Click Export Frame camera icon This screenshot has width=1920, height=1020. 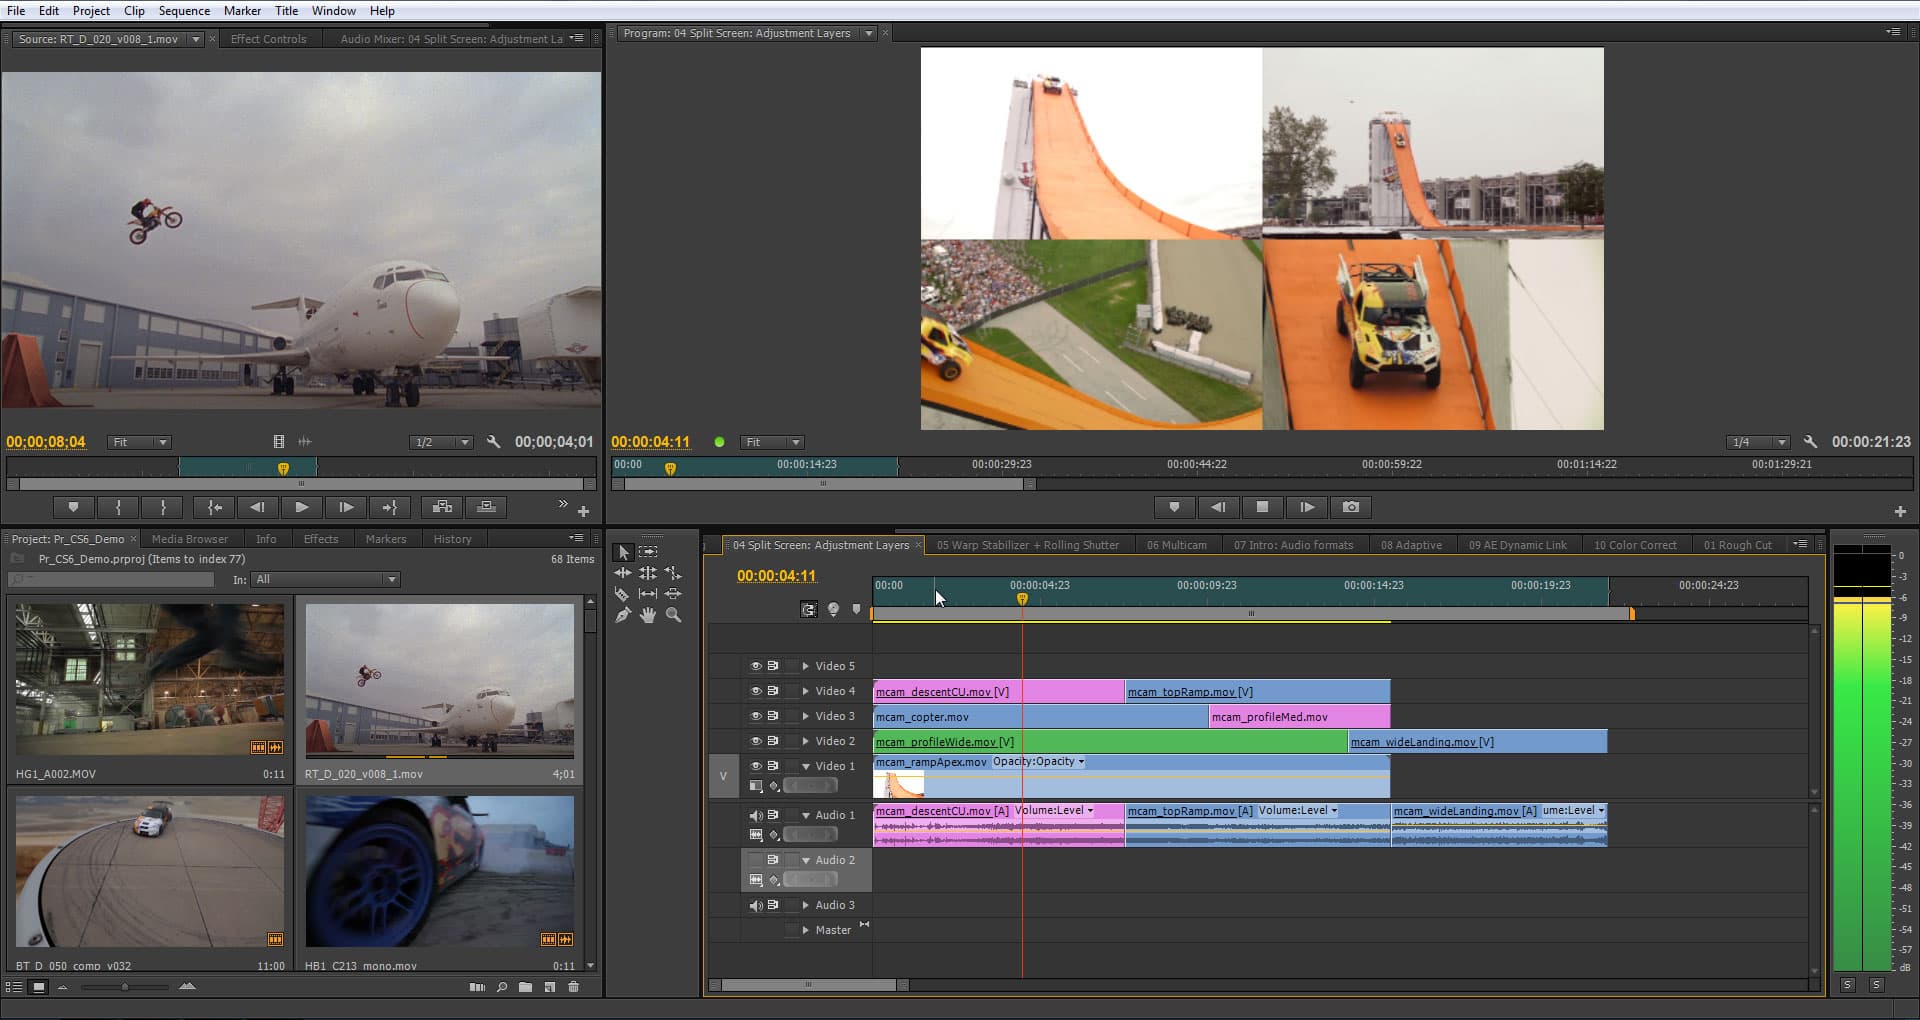tap(1351, 507)
